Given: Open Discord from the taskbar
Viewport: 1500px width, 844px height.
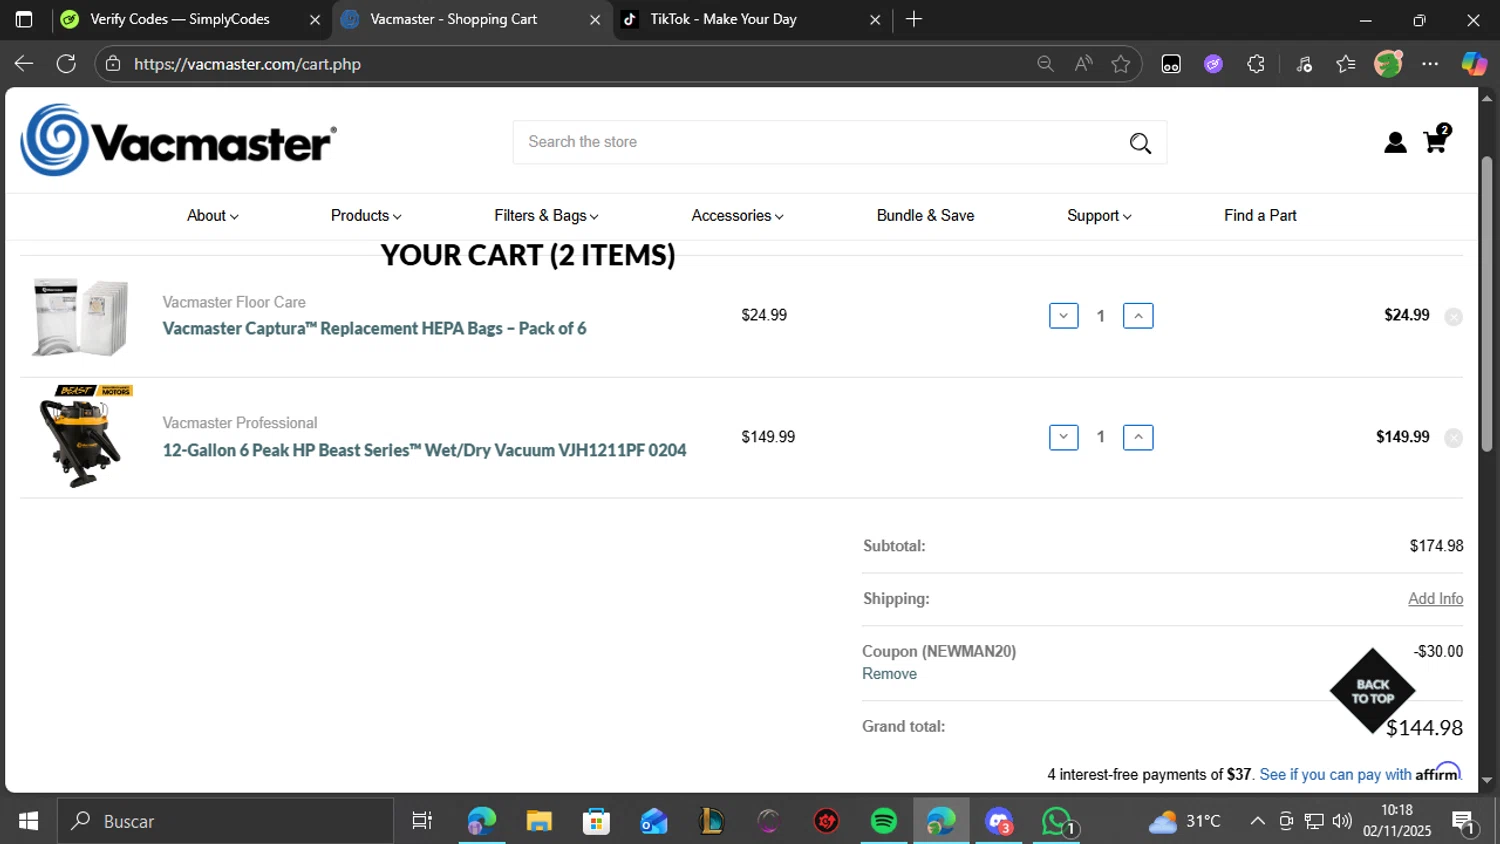Looking at the screenshot, I should [x=999, y=821].
